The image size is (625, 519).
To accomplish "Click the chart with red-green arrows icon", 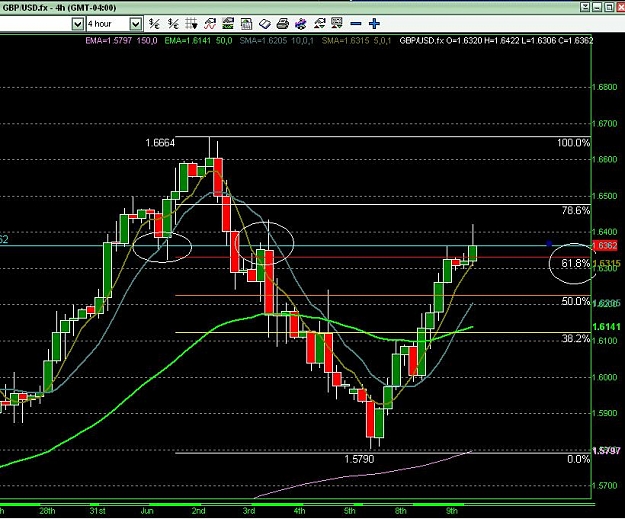I will 319,24.
